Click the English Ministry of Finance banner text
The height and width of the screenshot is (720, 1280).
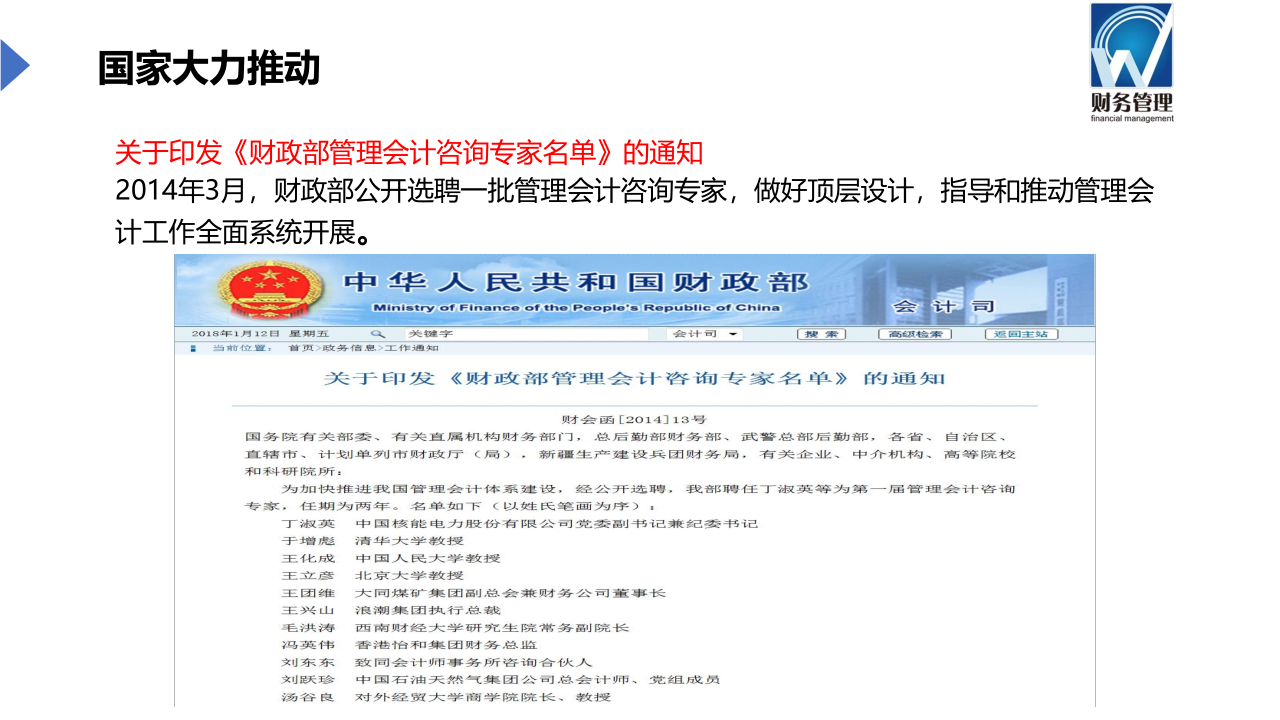coord(576,308)
